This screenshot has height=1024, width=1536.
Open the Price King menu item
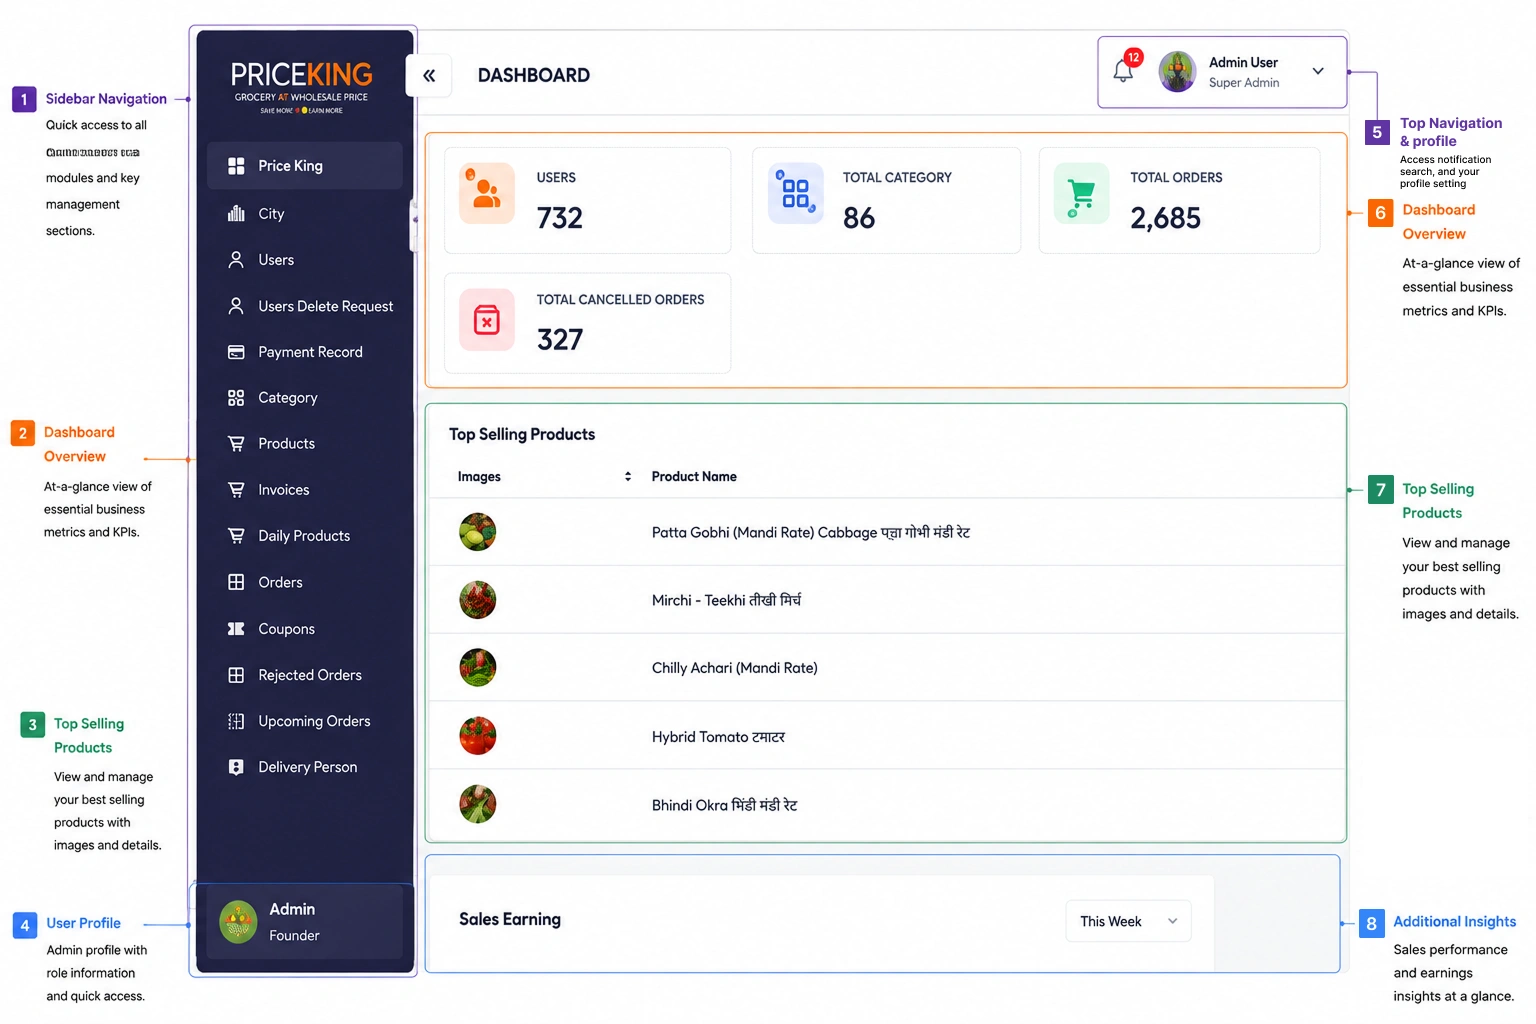(x=305, y=166)
